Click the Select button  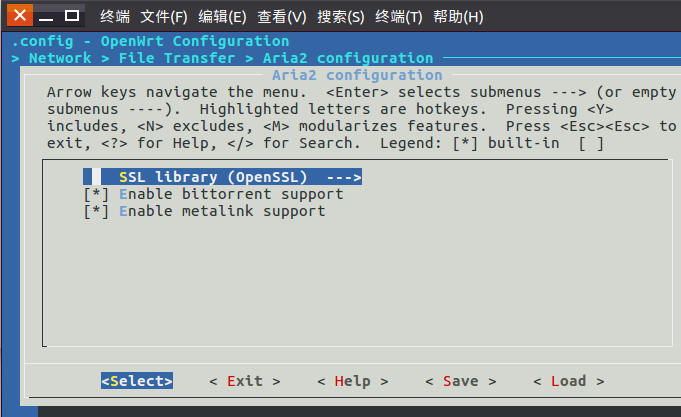tap(137, 381)
